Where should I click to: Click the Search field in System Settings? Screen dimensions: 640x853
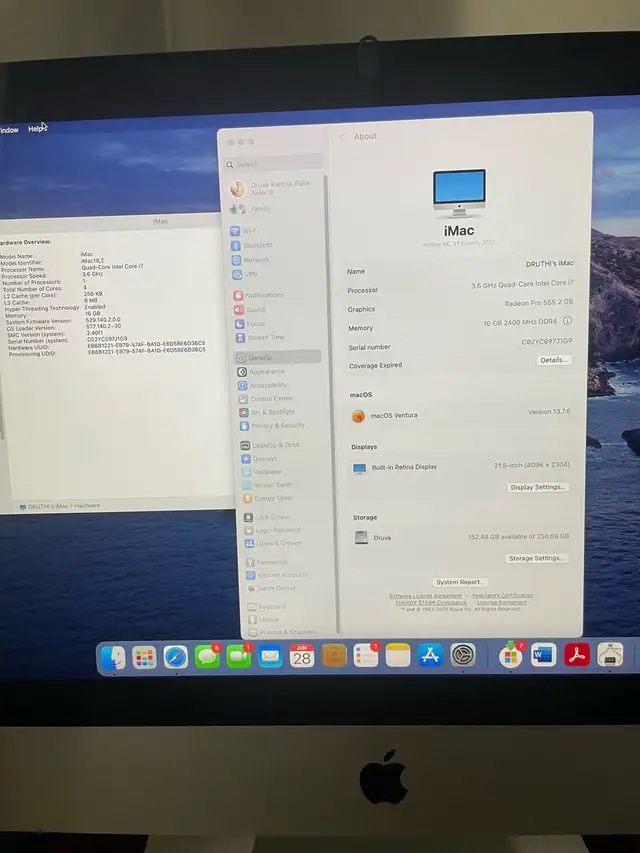click(273, 164)
